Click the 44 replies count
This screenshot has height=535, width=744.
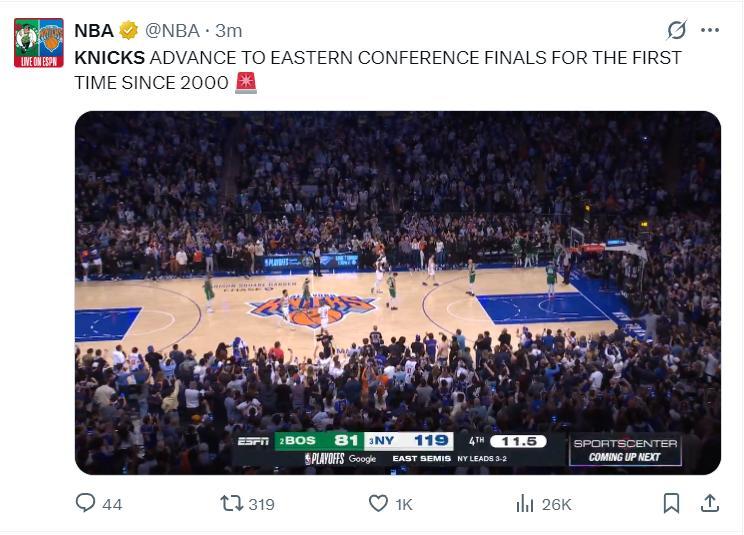pyautogui.click(x=112, y=505)
